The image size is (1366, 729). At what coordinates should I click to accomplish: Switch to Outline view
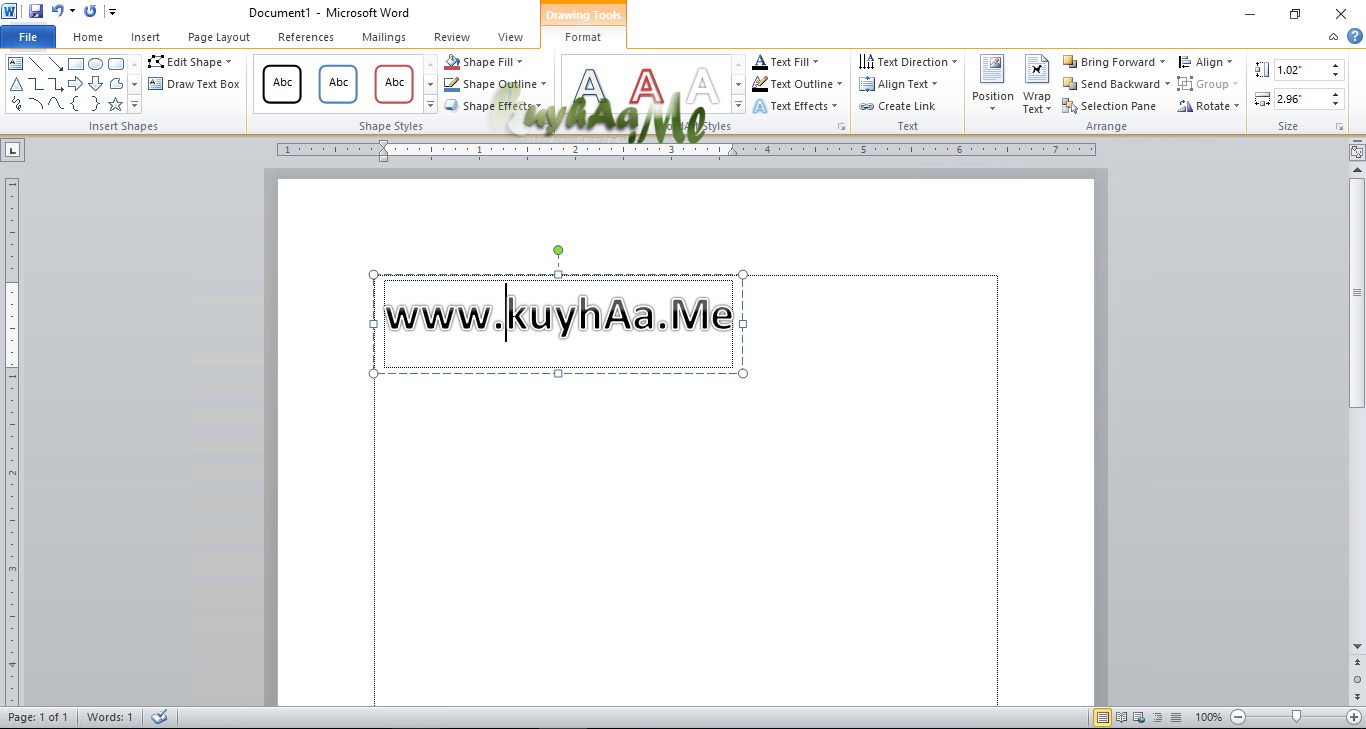(1158, 717)
